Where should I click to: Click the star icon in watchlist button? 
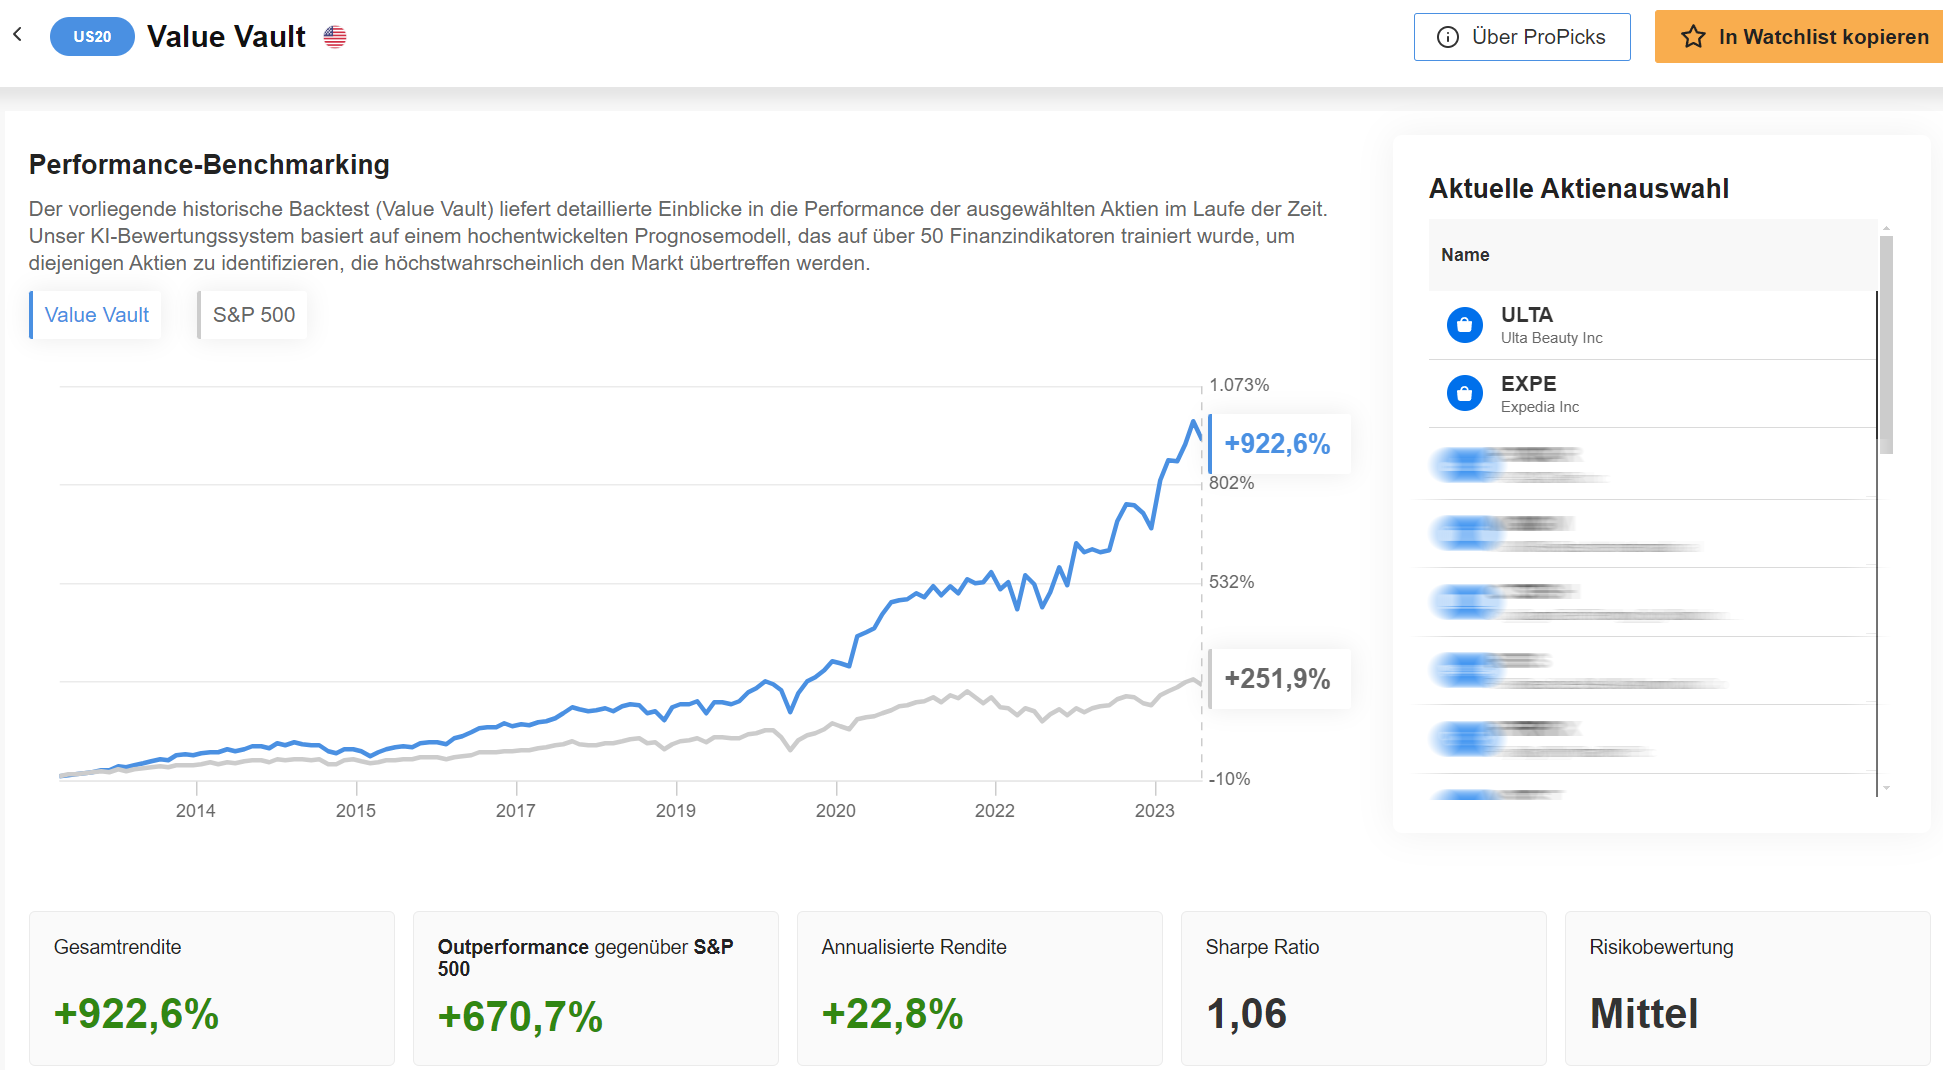click(x=1693, y=37)
